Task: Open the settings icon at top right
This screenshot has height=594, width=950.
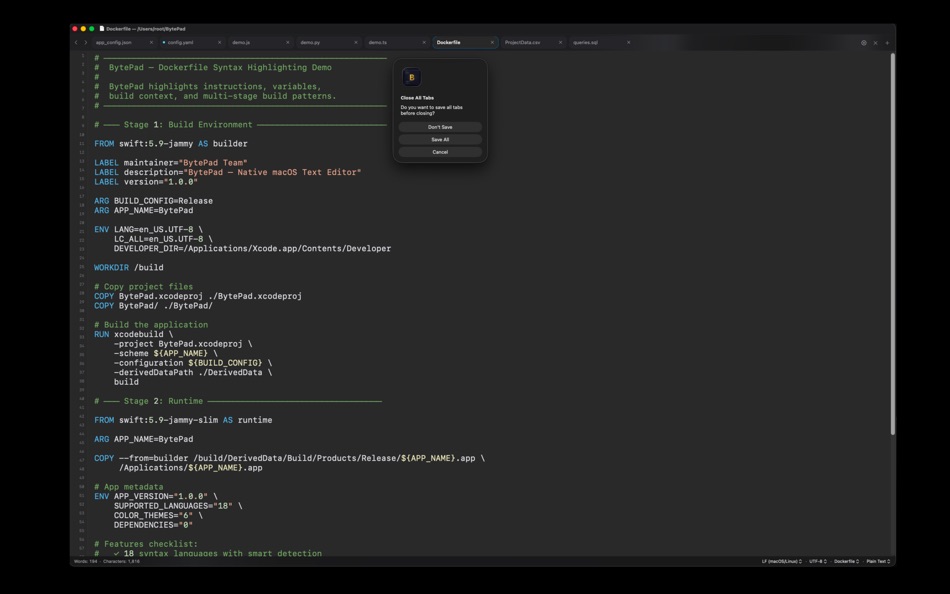Action: tap(863, 42)
